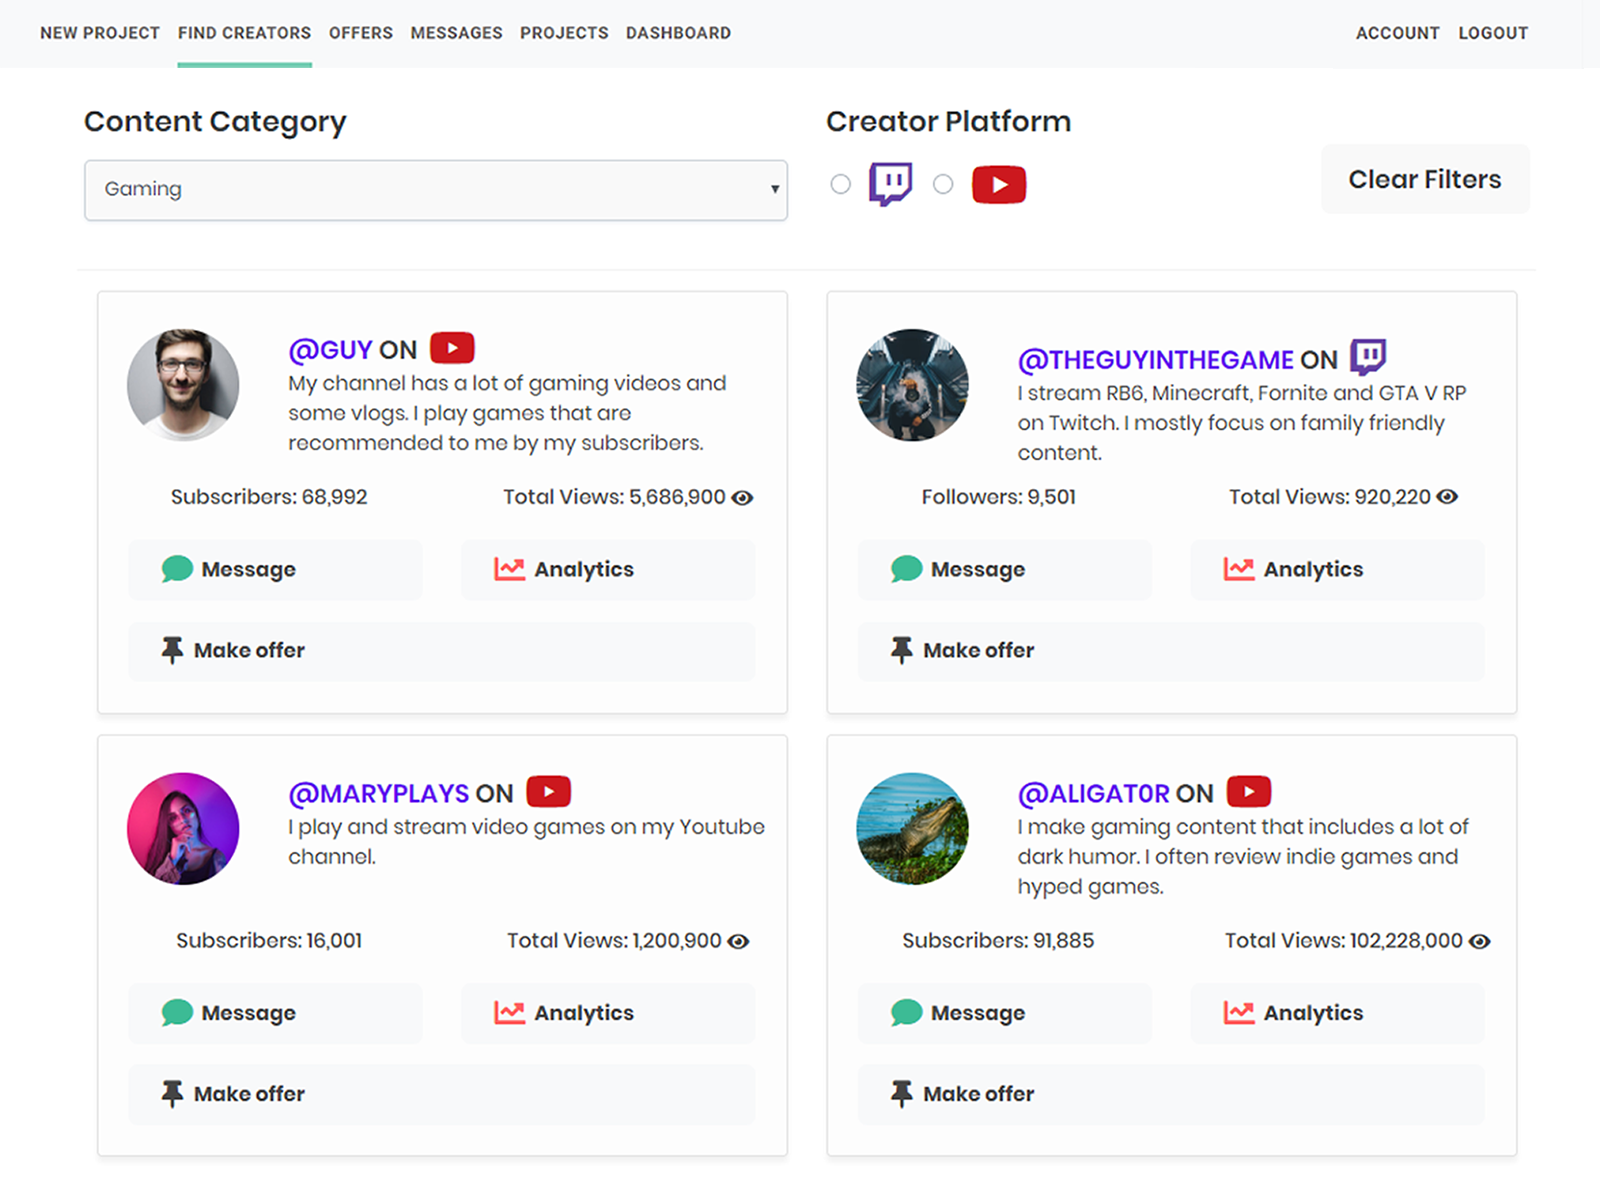Click eye icon next to @ALIGATOR's total views

pos(1479,941)
